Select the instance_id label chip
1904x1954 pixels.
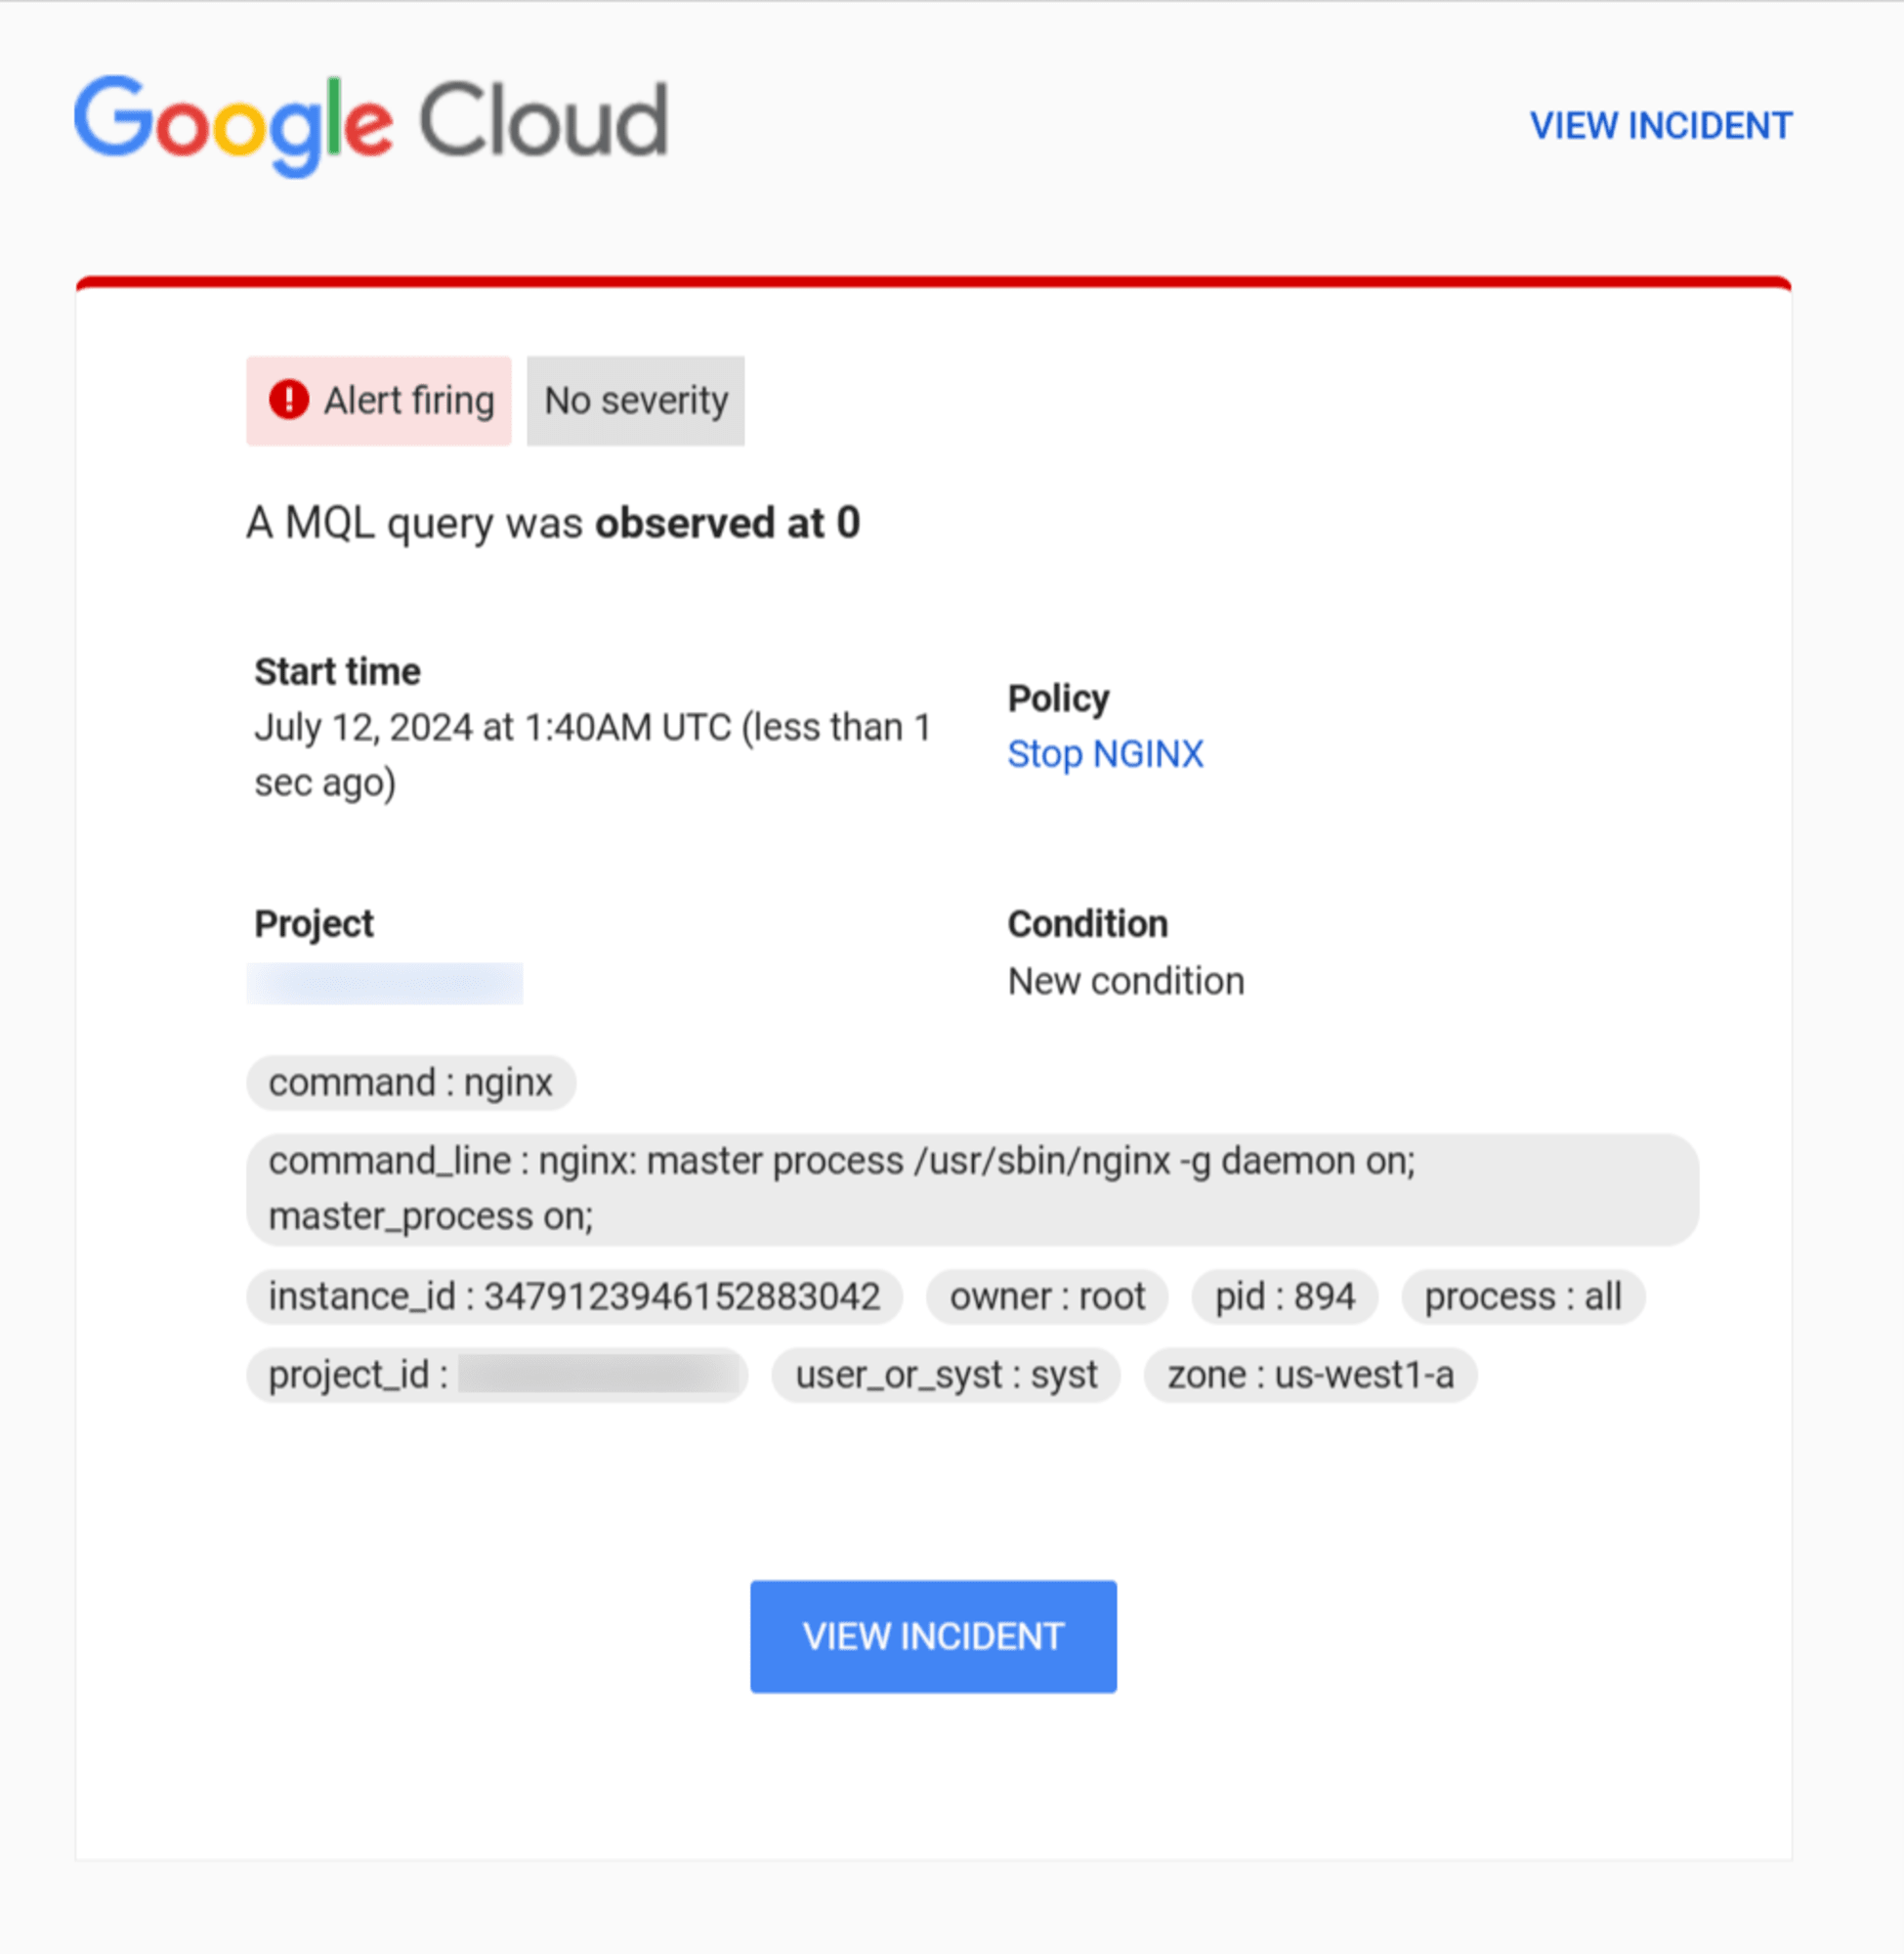(574, 1296)
